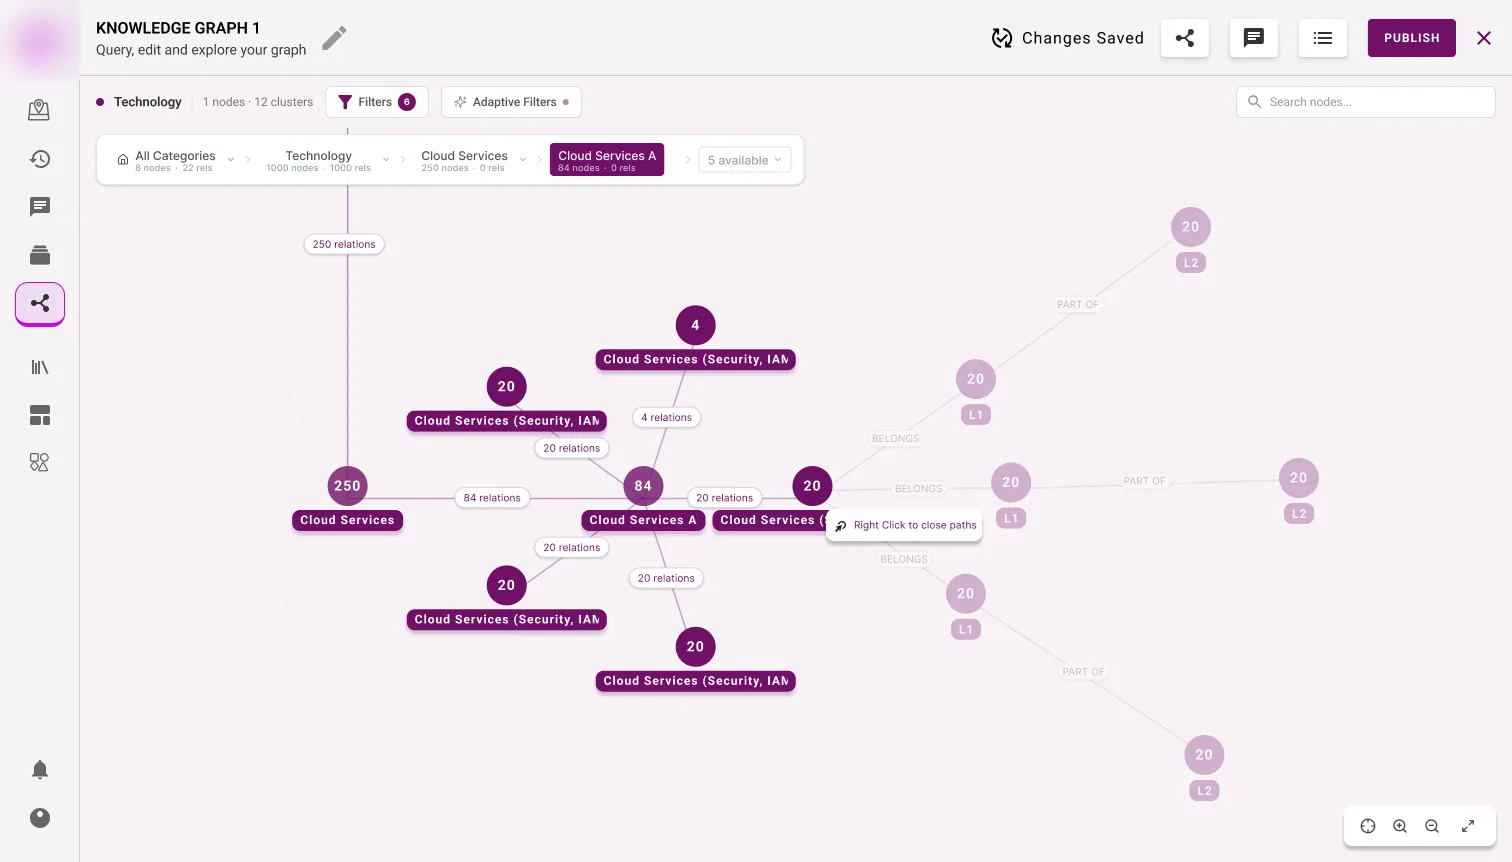
Task: Click the 84 relations edge label
Action: (492, 498)
